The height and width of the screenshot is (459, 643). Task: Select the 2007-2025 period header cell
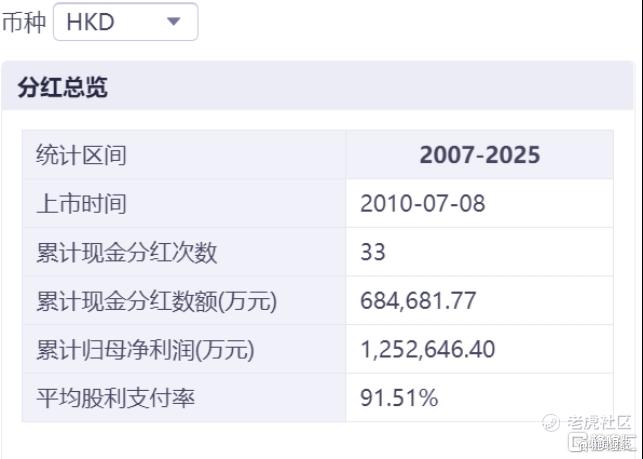(x=479, y=155)
